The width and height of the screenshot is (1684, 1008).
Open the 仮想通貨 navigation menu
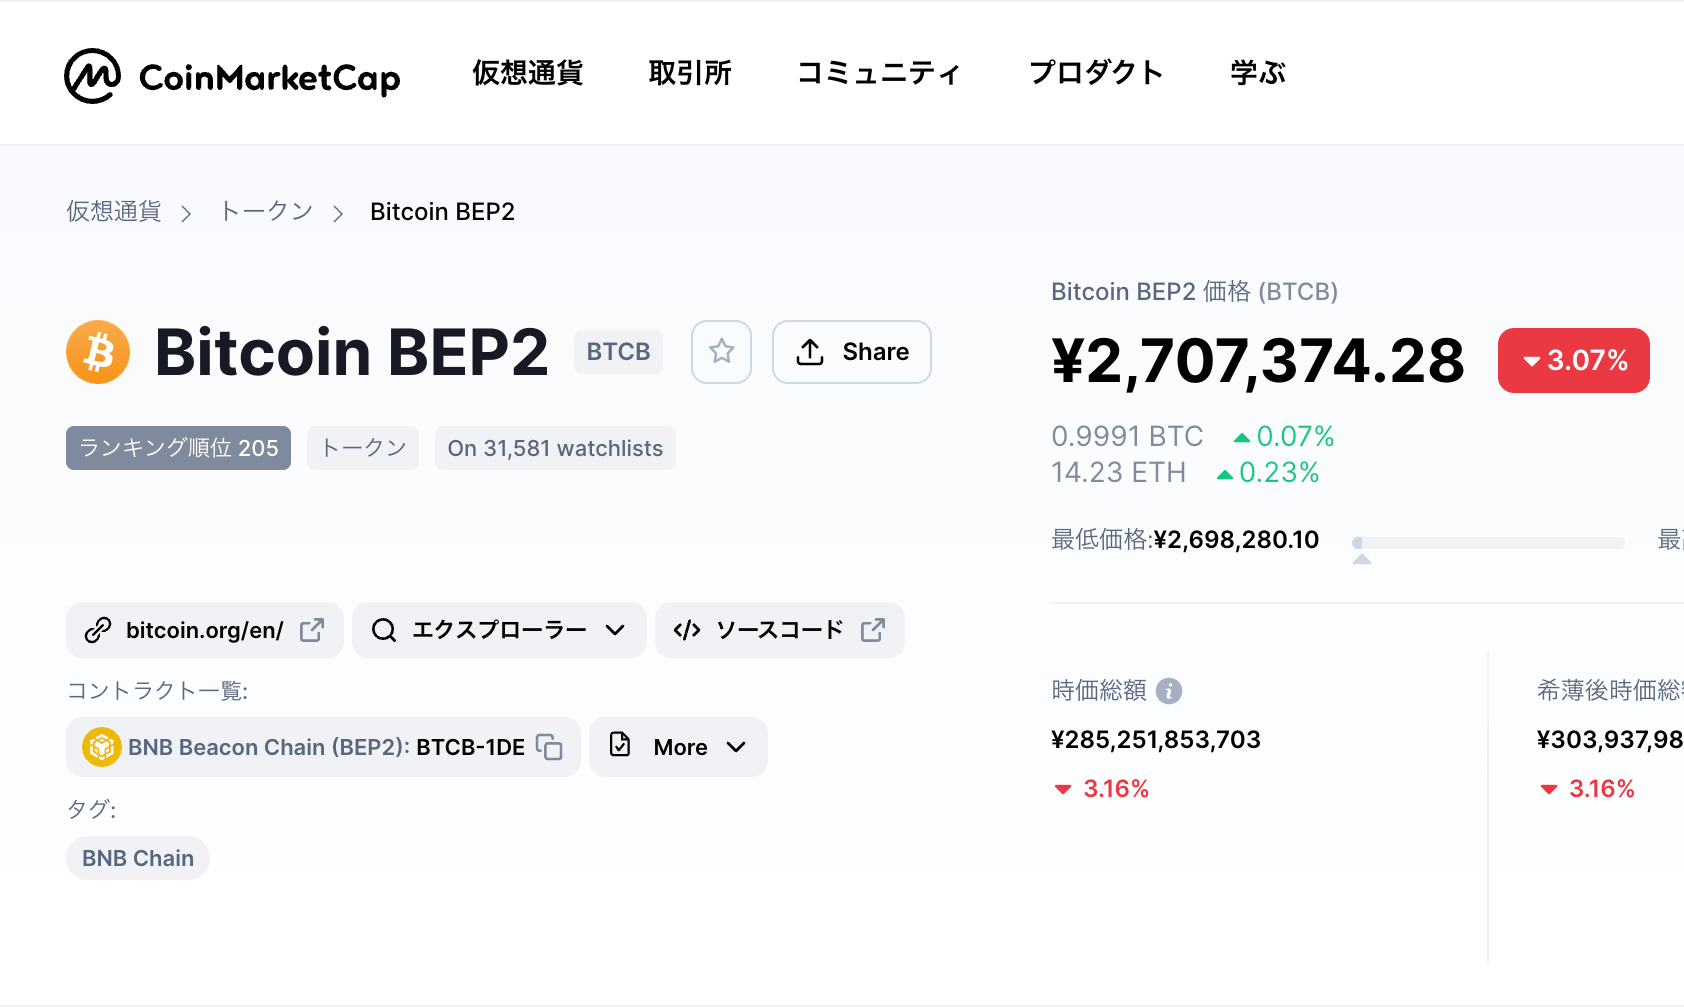coord(527,73)
